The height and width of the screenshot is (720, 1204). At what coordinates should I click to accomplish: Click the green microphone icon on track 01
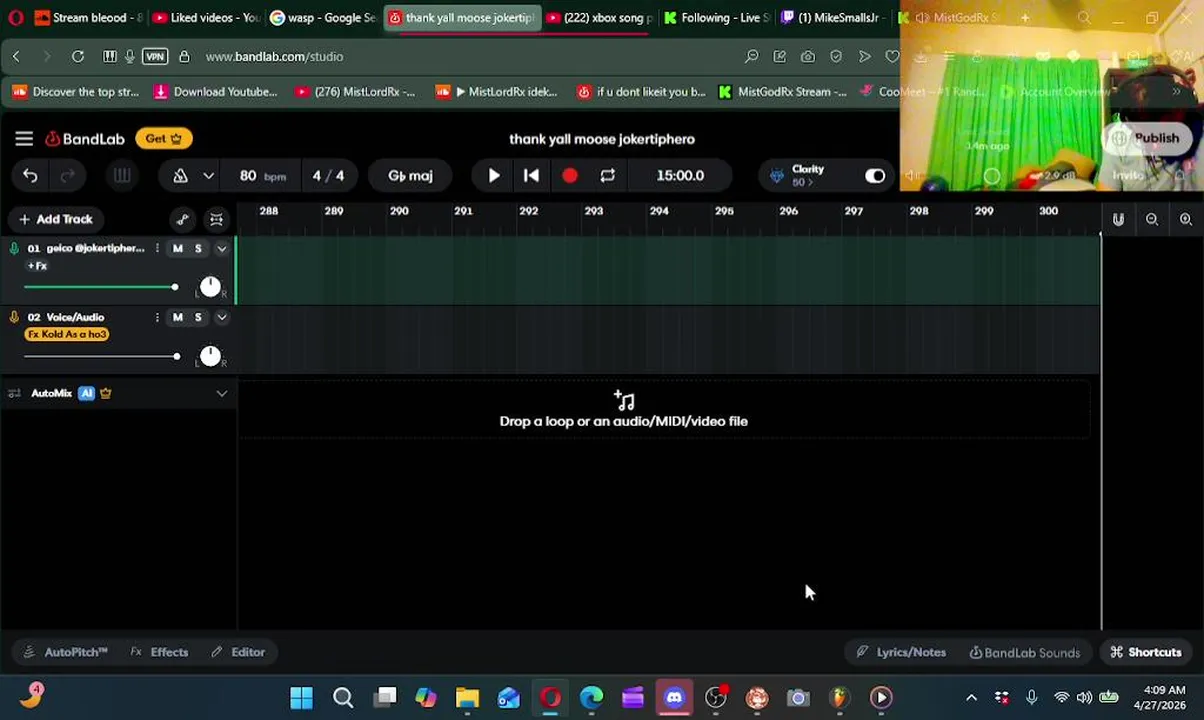pyautogui.click(x=14, y=248)
